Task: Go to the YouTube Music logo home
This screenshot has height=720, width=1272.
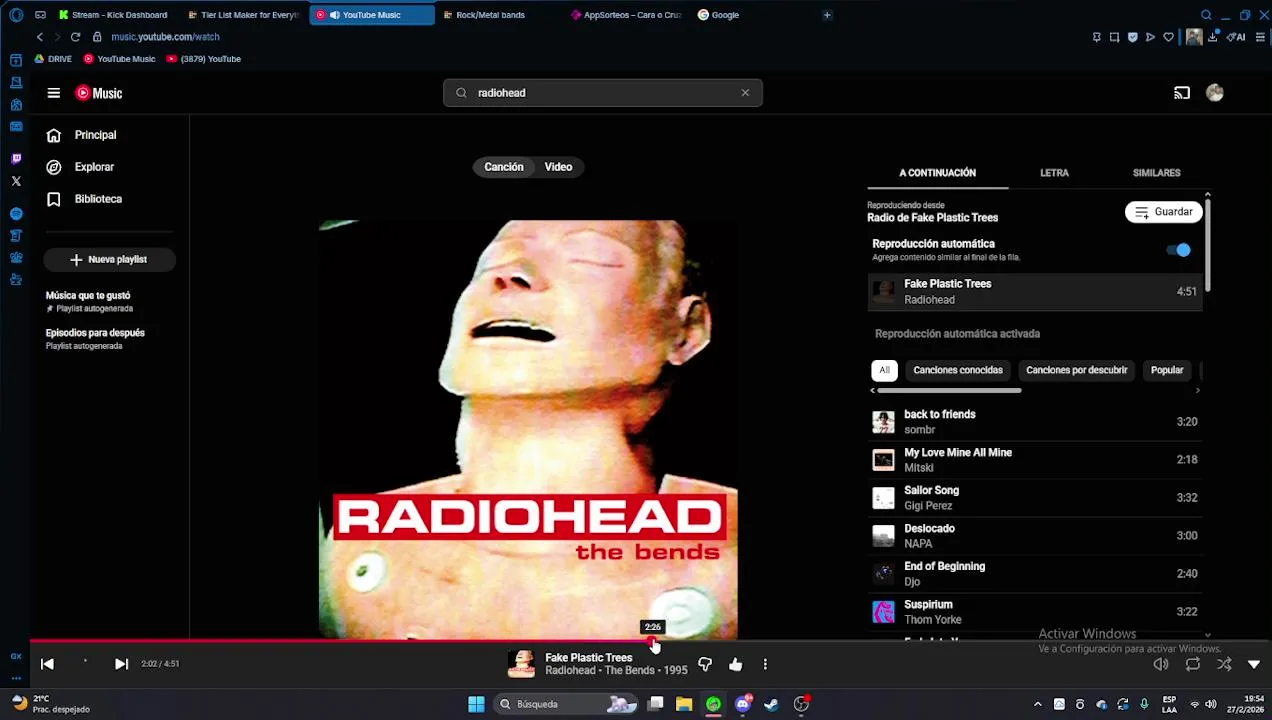Action: (98, 93)
